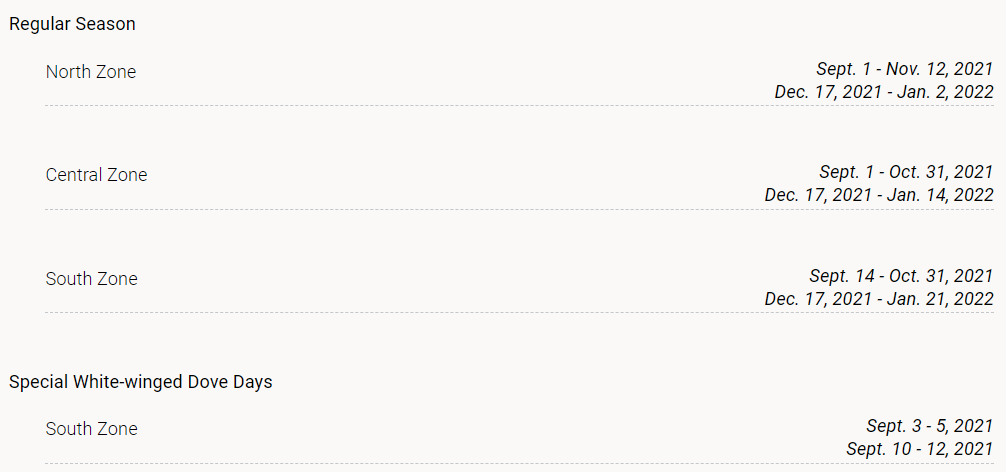This screenshot has height=472, width=1008.
Task: Click dashed divider below Central Zone row
Action: [519, 209]
